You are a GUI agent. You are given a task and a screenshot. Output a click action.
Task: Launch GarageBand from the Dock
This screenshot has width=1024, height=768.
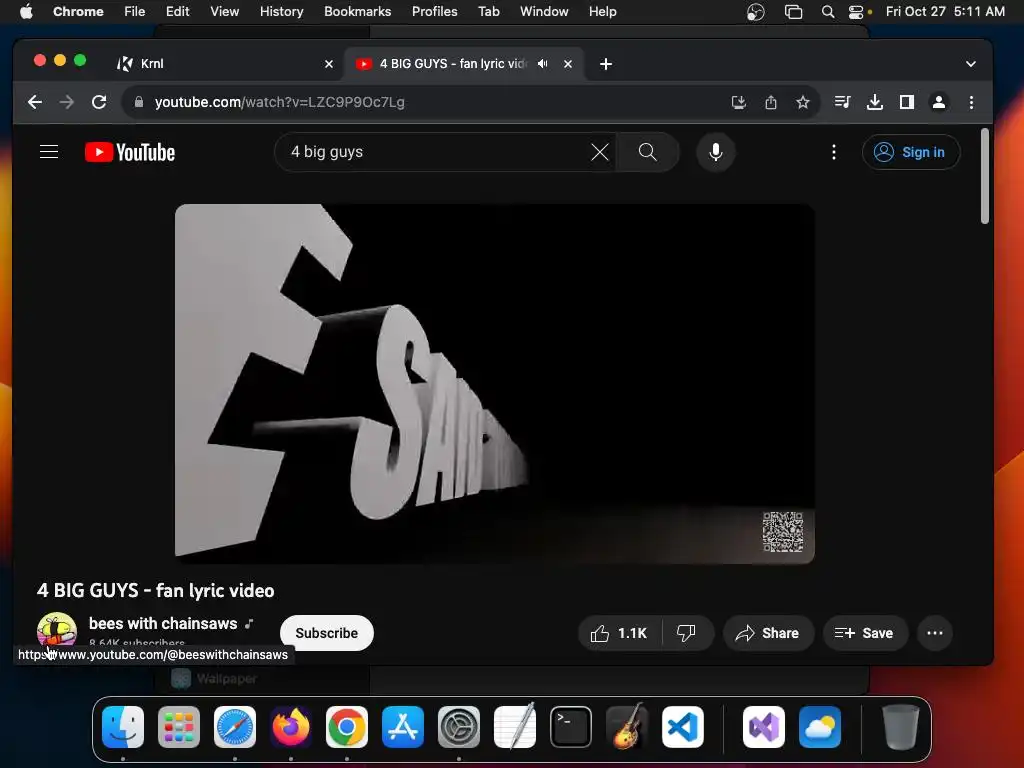tap(627, 727)
